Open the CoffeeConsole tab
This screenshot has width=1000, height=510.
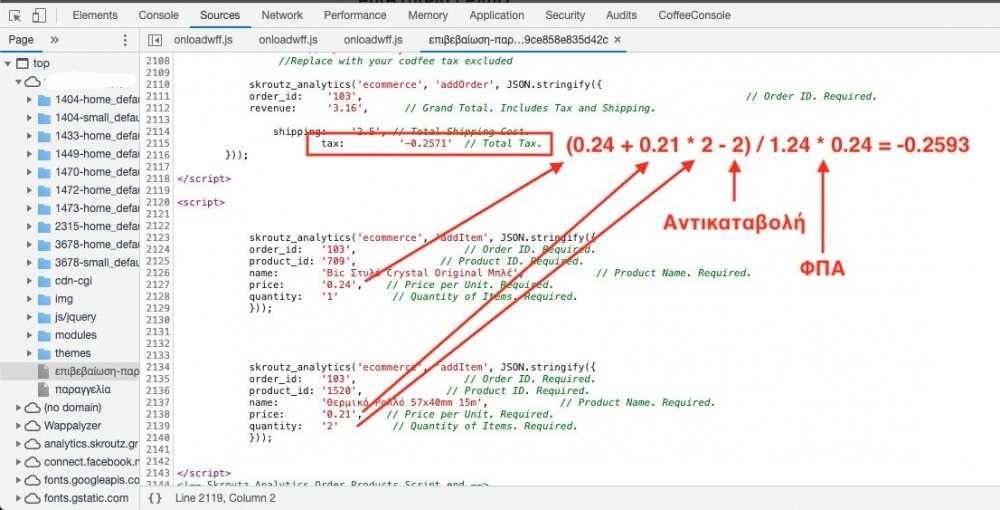pos(695,15)
